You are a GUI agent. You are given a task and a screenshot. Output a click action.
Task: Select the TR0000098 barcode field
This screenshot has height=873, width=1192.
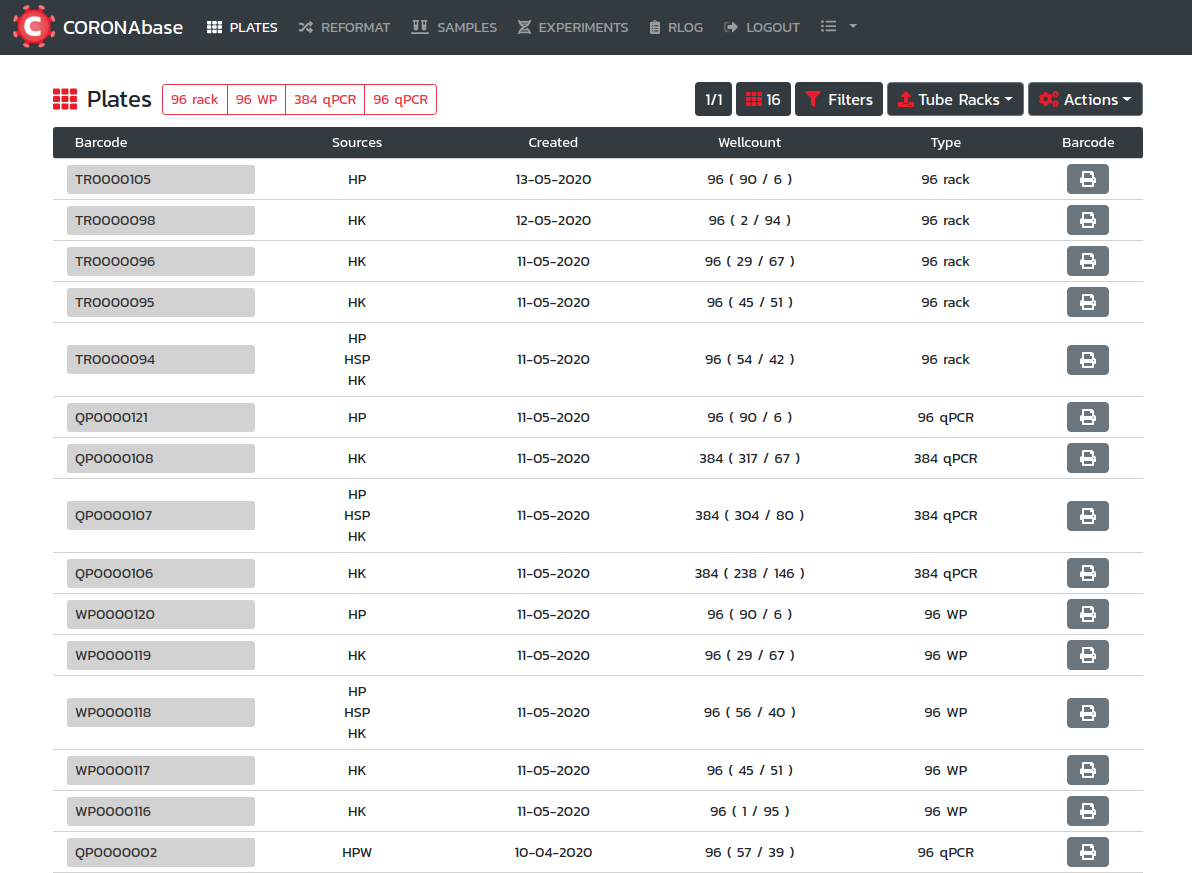click(x=160, y=221)
